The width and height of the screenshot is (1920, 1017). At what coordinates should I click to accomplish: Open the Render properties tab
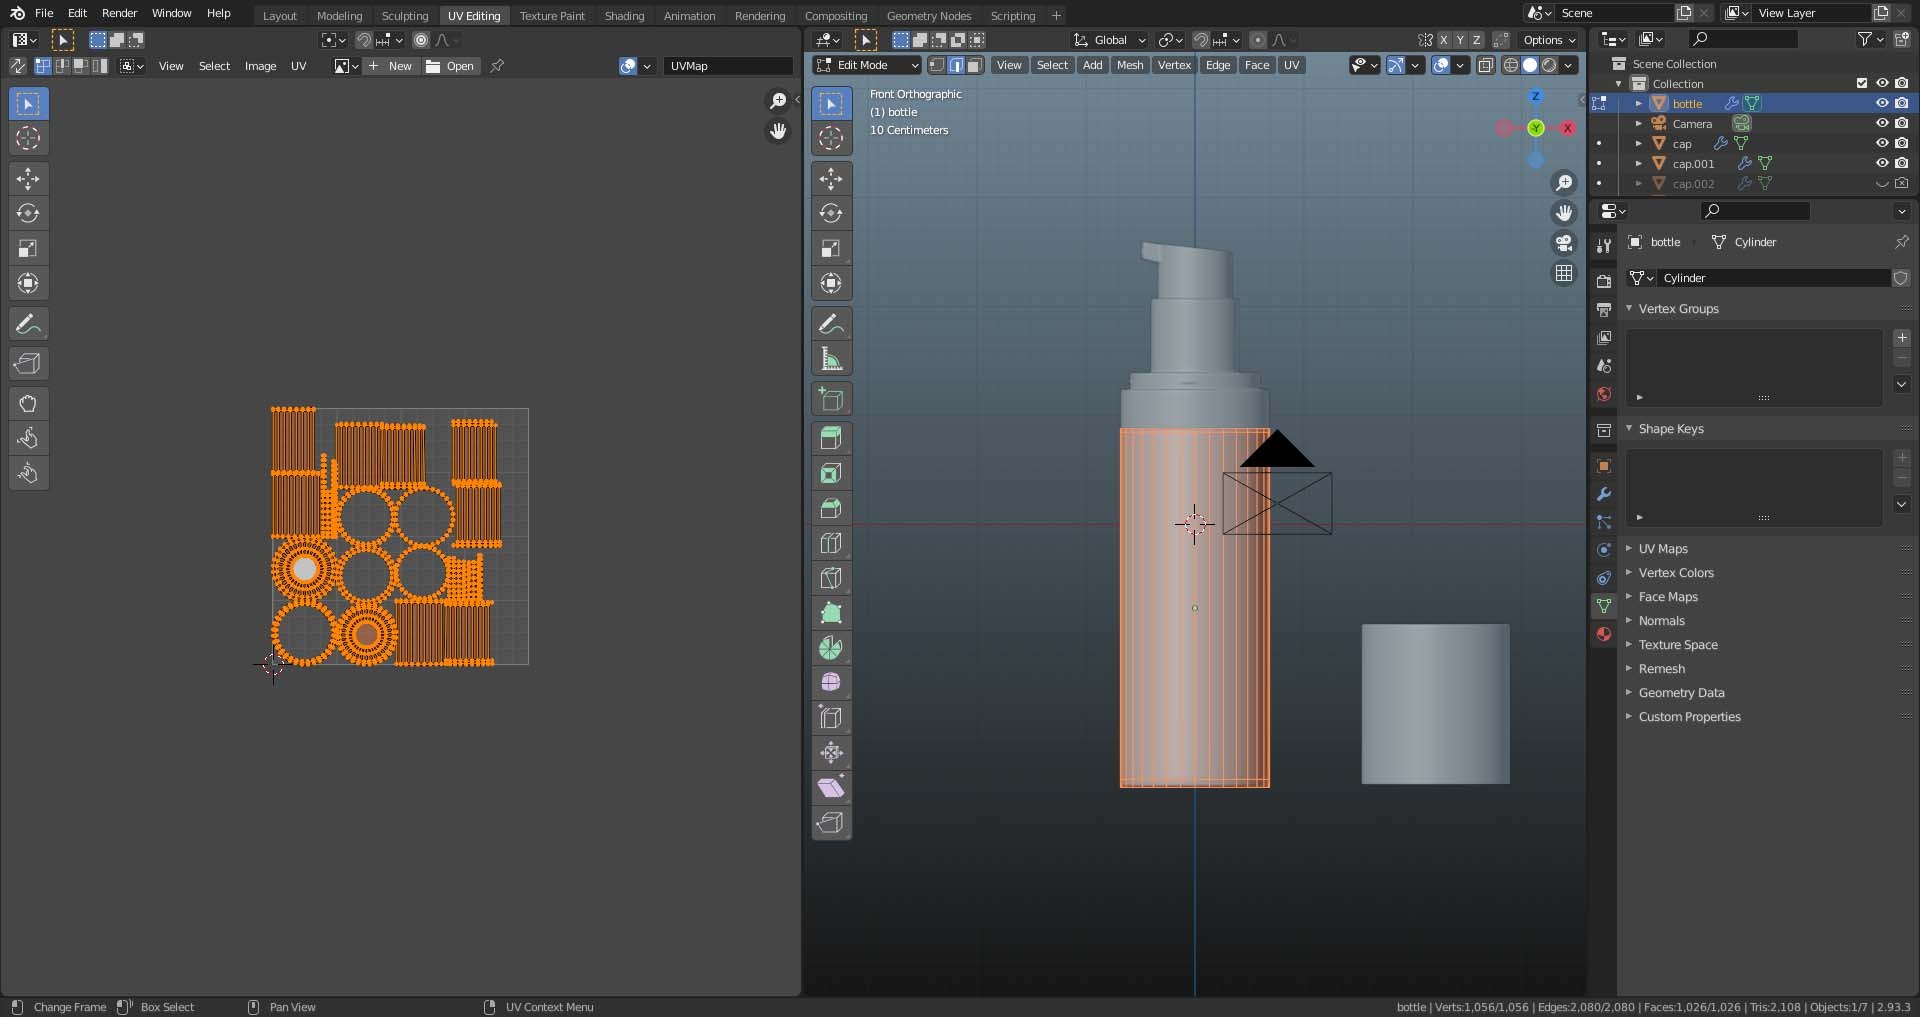pyautogui.click(x=1604, y=282)
